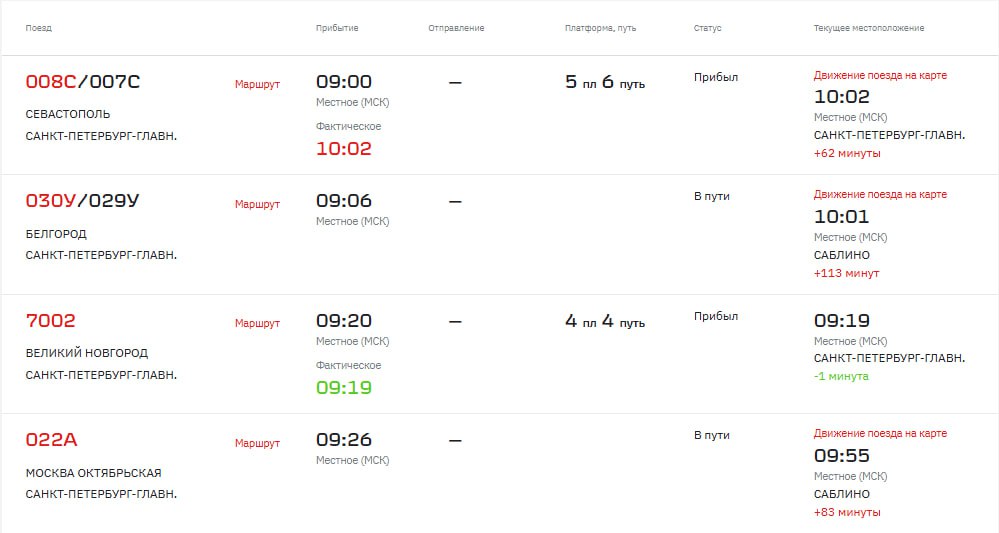Viewport: 999px width, 533px height.
Task: Click the Статус column header
Action: click(x=707, y=28)
